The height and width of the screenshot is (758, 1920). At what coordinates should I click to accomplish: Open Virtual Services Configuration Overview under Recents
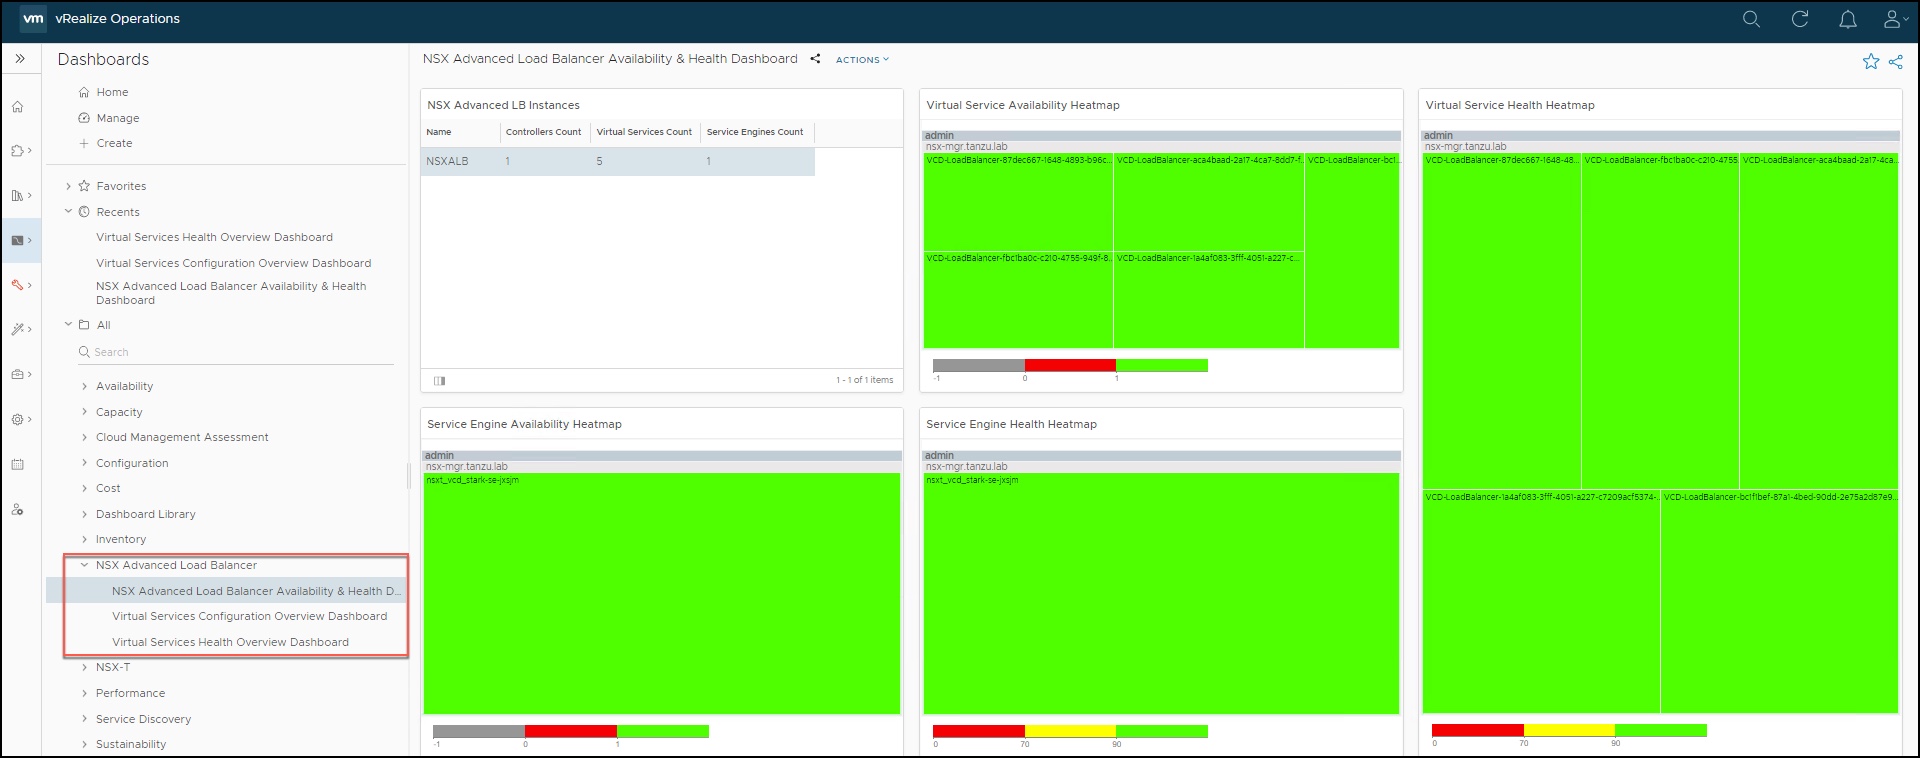point(233,263)
